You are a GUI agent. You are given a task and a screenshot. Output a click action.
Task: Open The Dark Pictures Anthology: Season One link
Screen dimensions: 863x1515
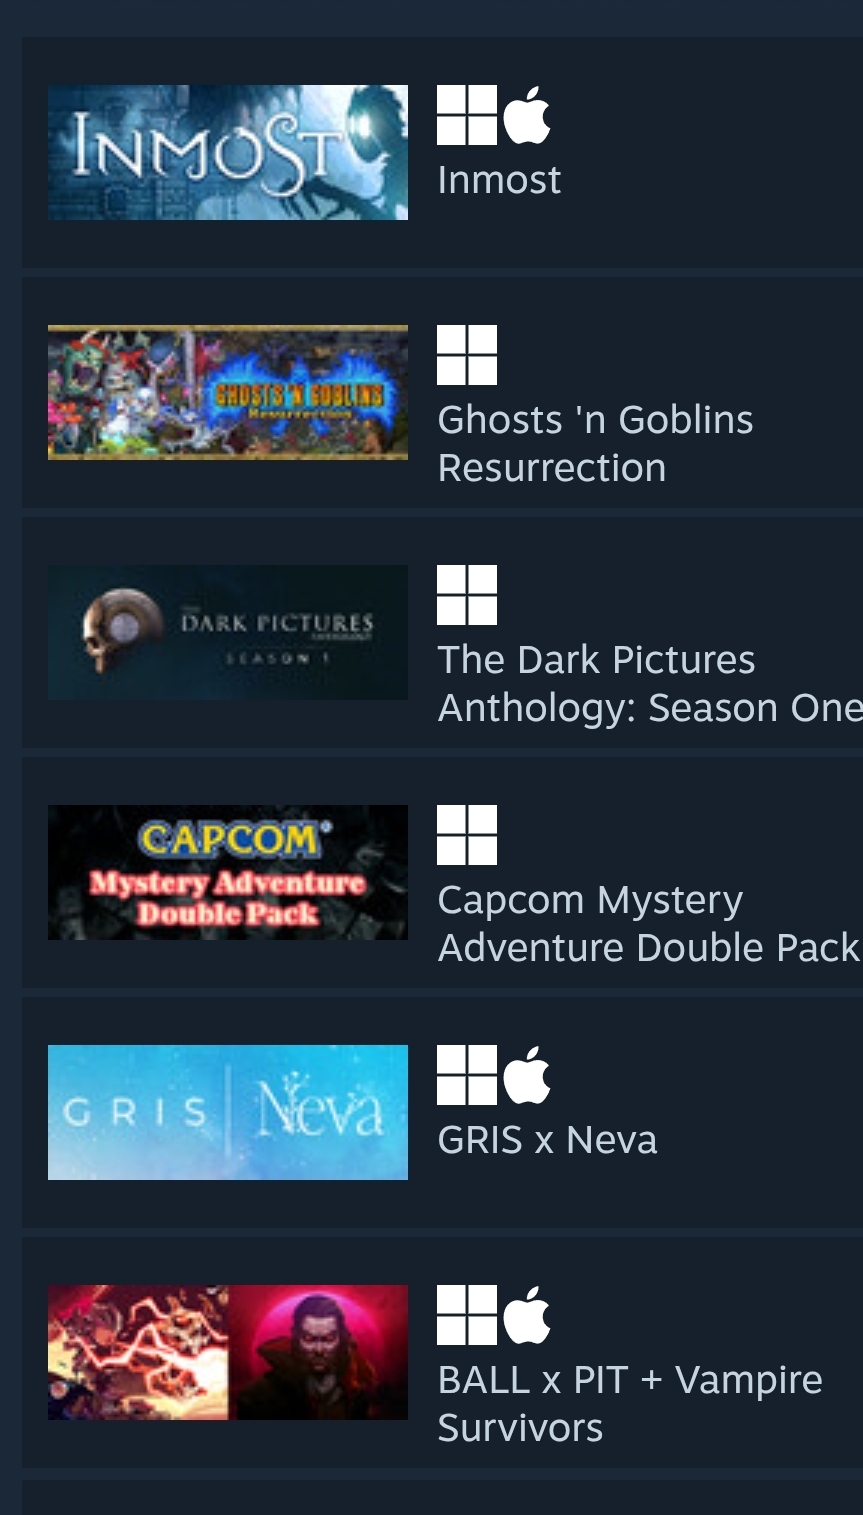pos(650,684)
